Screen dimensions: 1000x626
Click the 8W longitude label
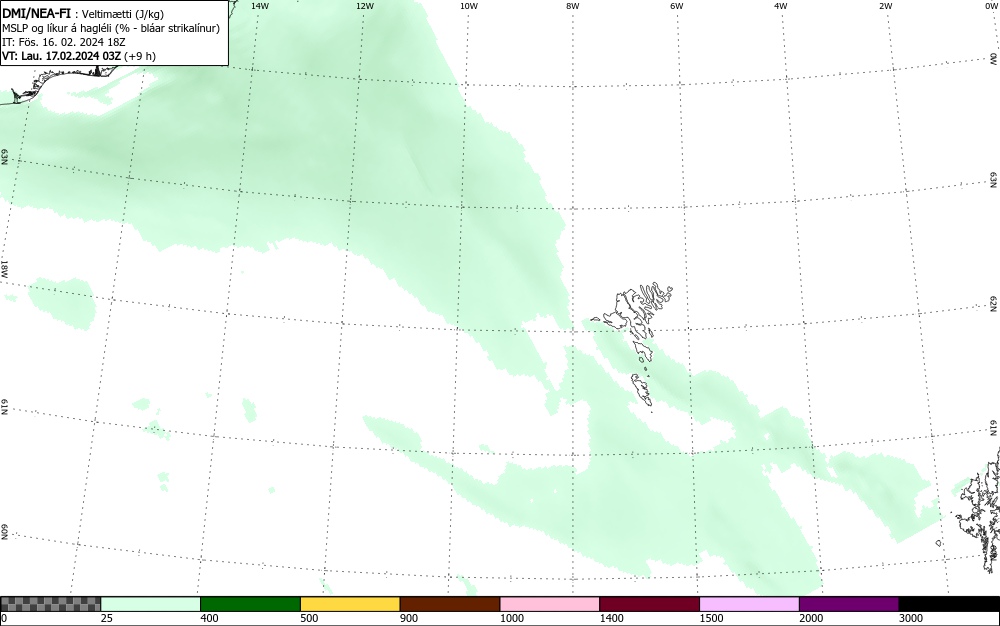point(573,6)
